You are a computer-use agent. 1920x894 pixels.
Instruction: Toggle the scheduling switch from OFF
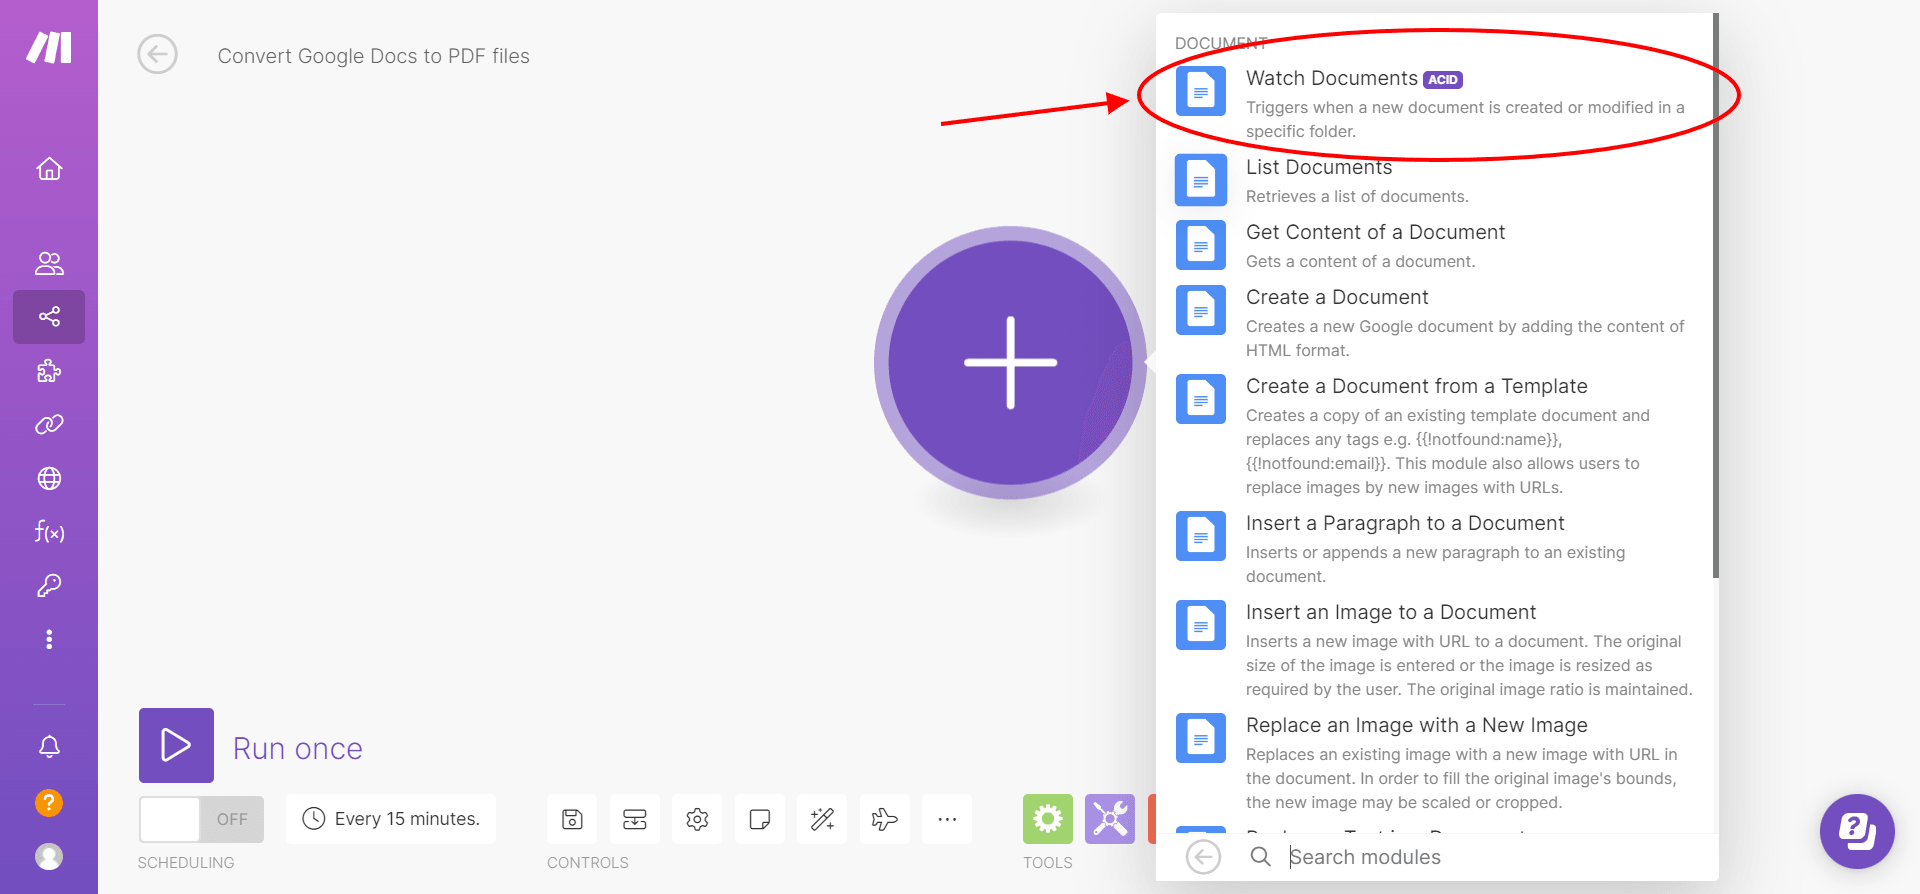point(201,820)
